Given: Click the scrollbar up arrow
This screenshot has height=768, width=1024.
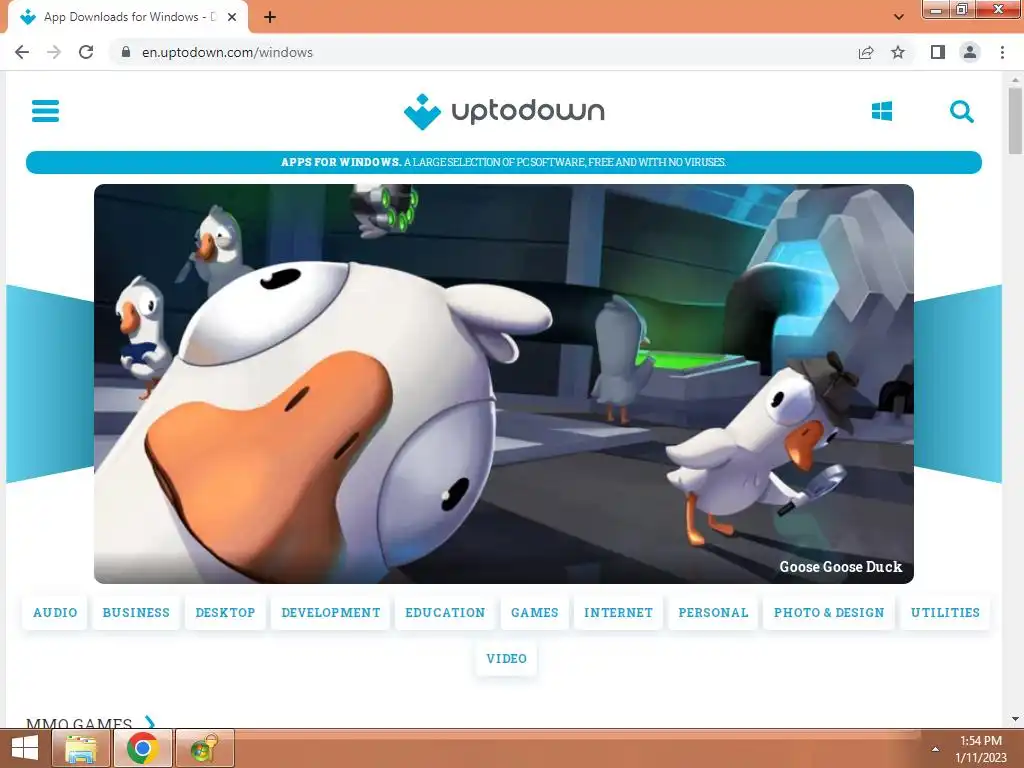Looking at the screenshot, I should coord(1015,80).
